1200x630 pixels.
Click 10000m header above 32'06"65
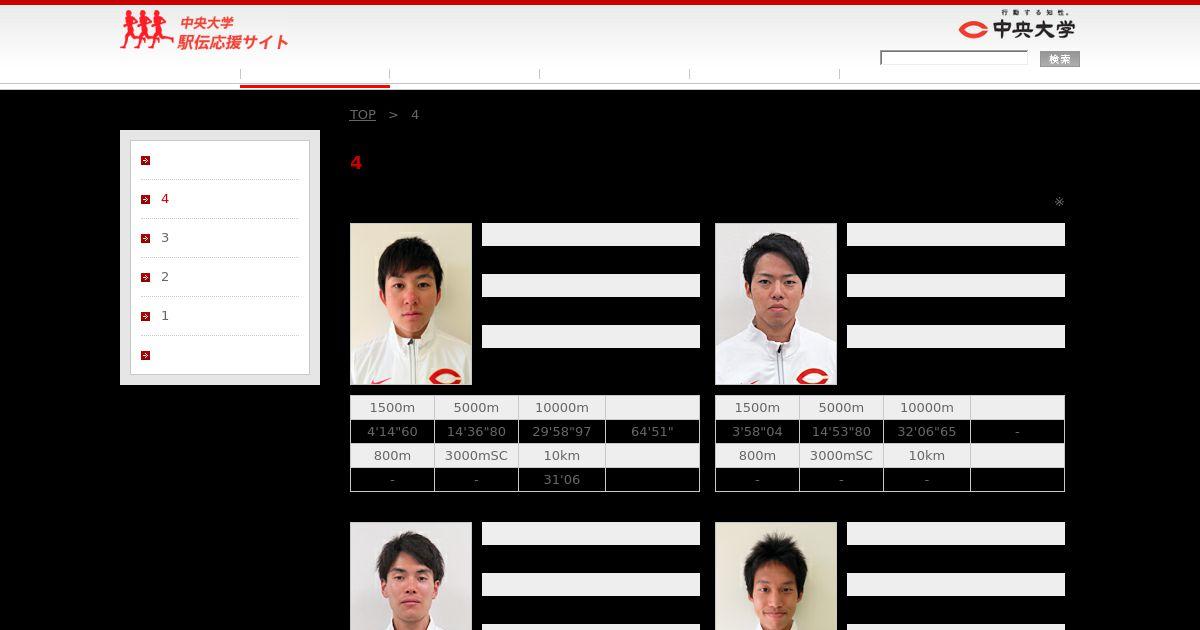point(927,408)
